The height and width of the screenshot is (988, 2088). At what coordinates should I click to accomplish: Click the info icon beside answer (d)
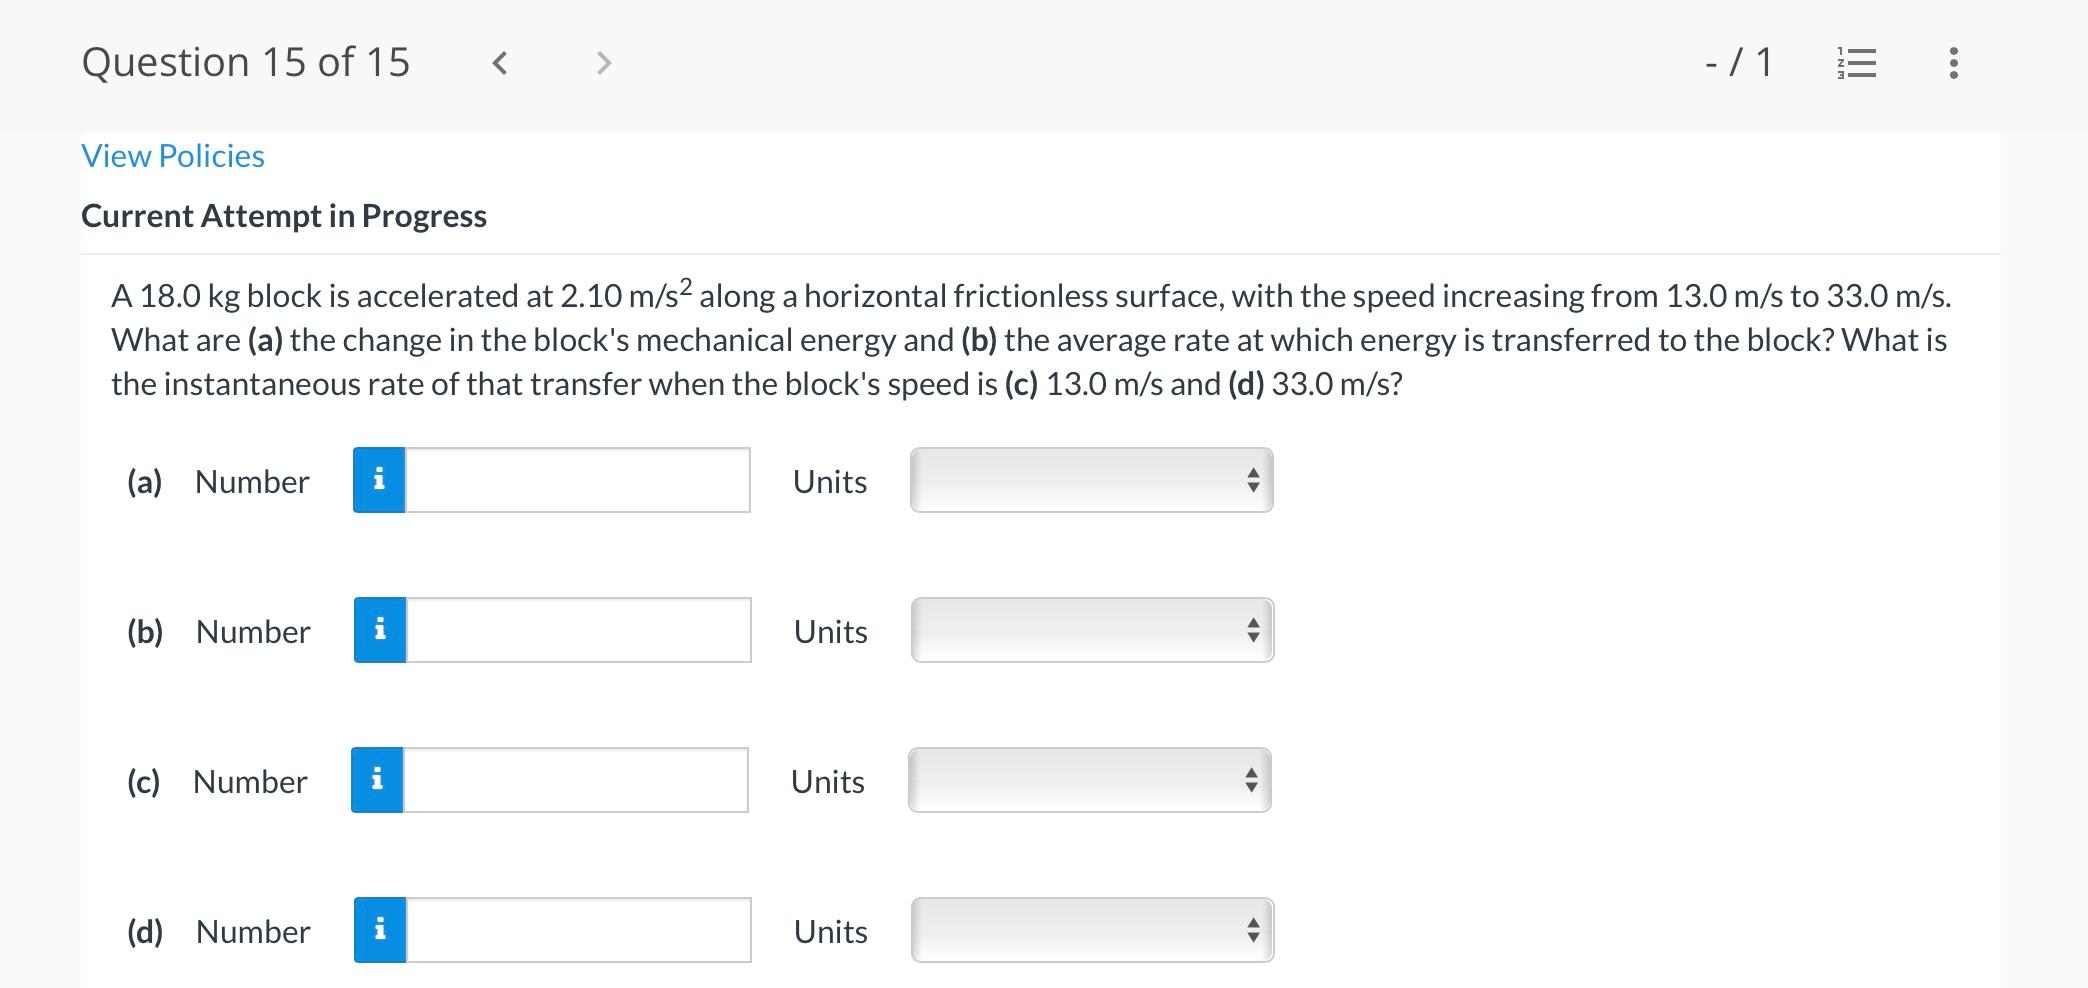(x=378, y=929)
